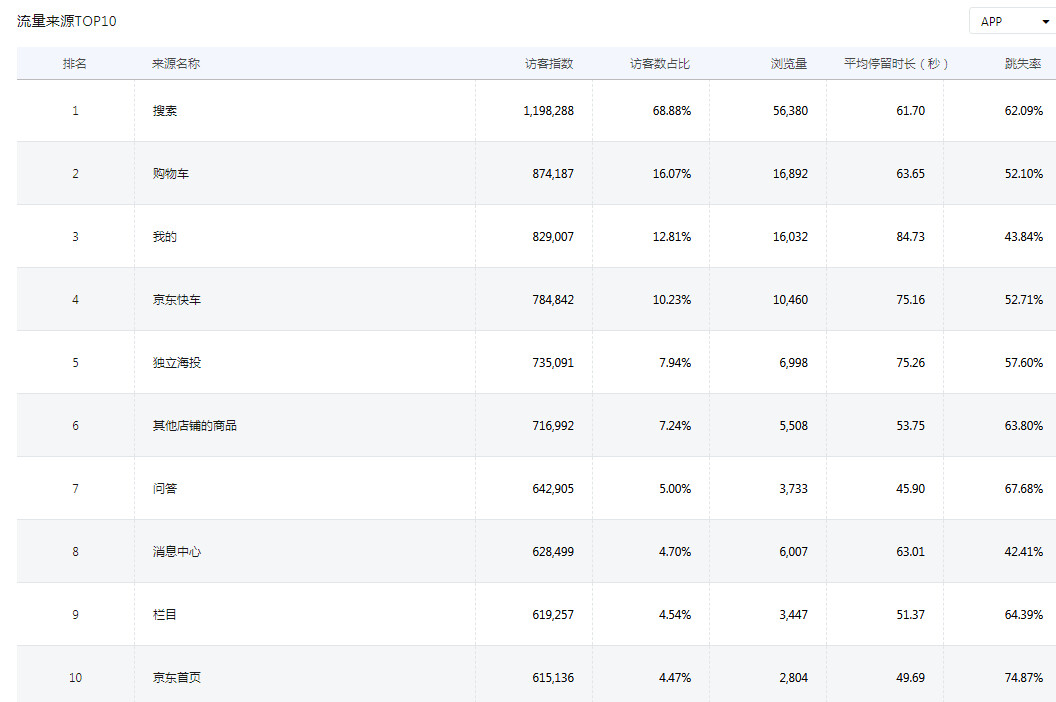Select the 京东快车 source name
1056x702 pixels.
pyautogui.click(x=176, y=300)
